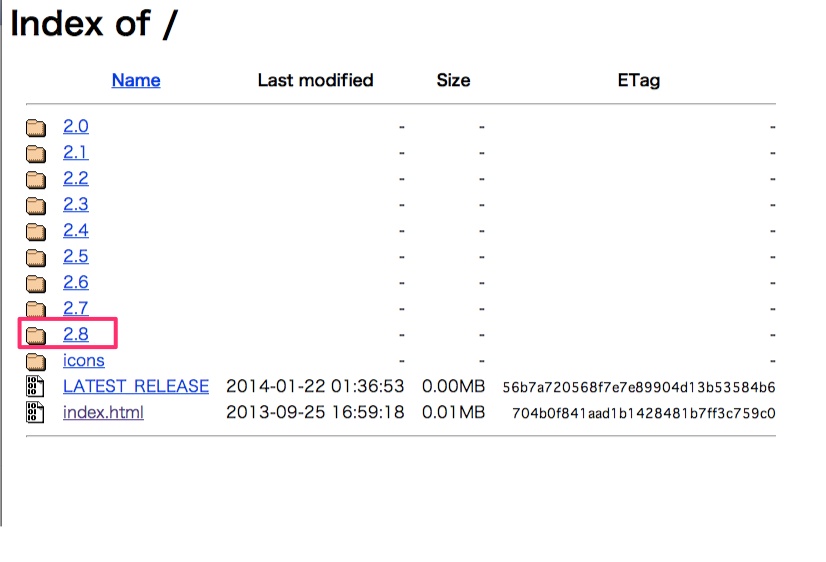The height and width of the screenshot is (562, 826).
Task: Open the index.html file link
Action: pyautogui.click(x=103, y=412)
